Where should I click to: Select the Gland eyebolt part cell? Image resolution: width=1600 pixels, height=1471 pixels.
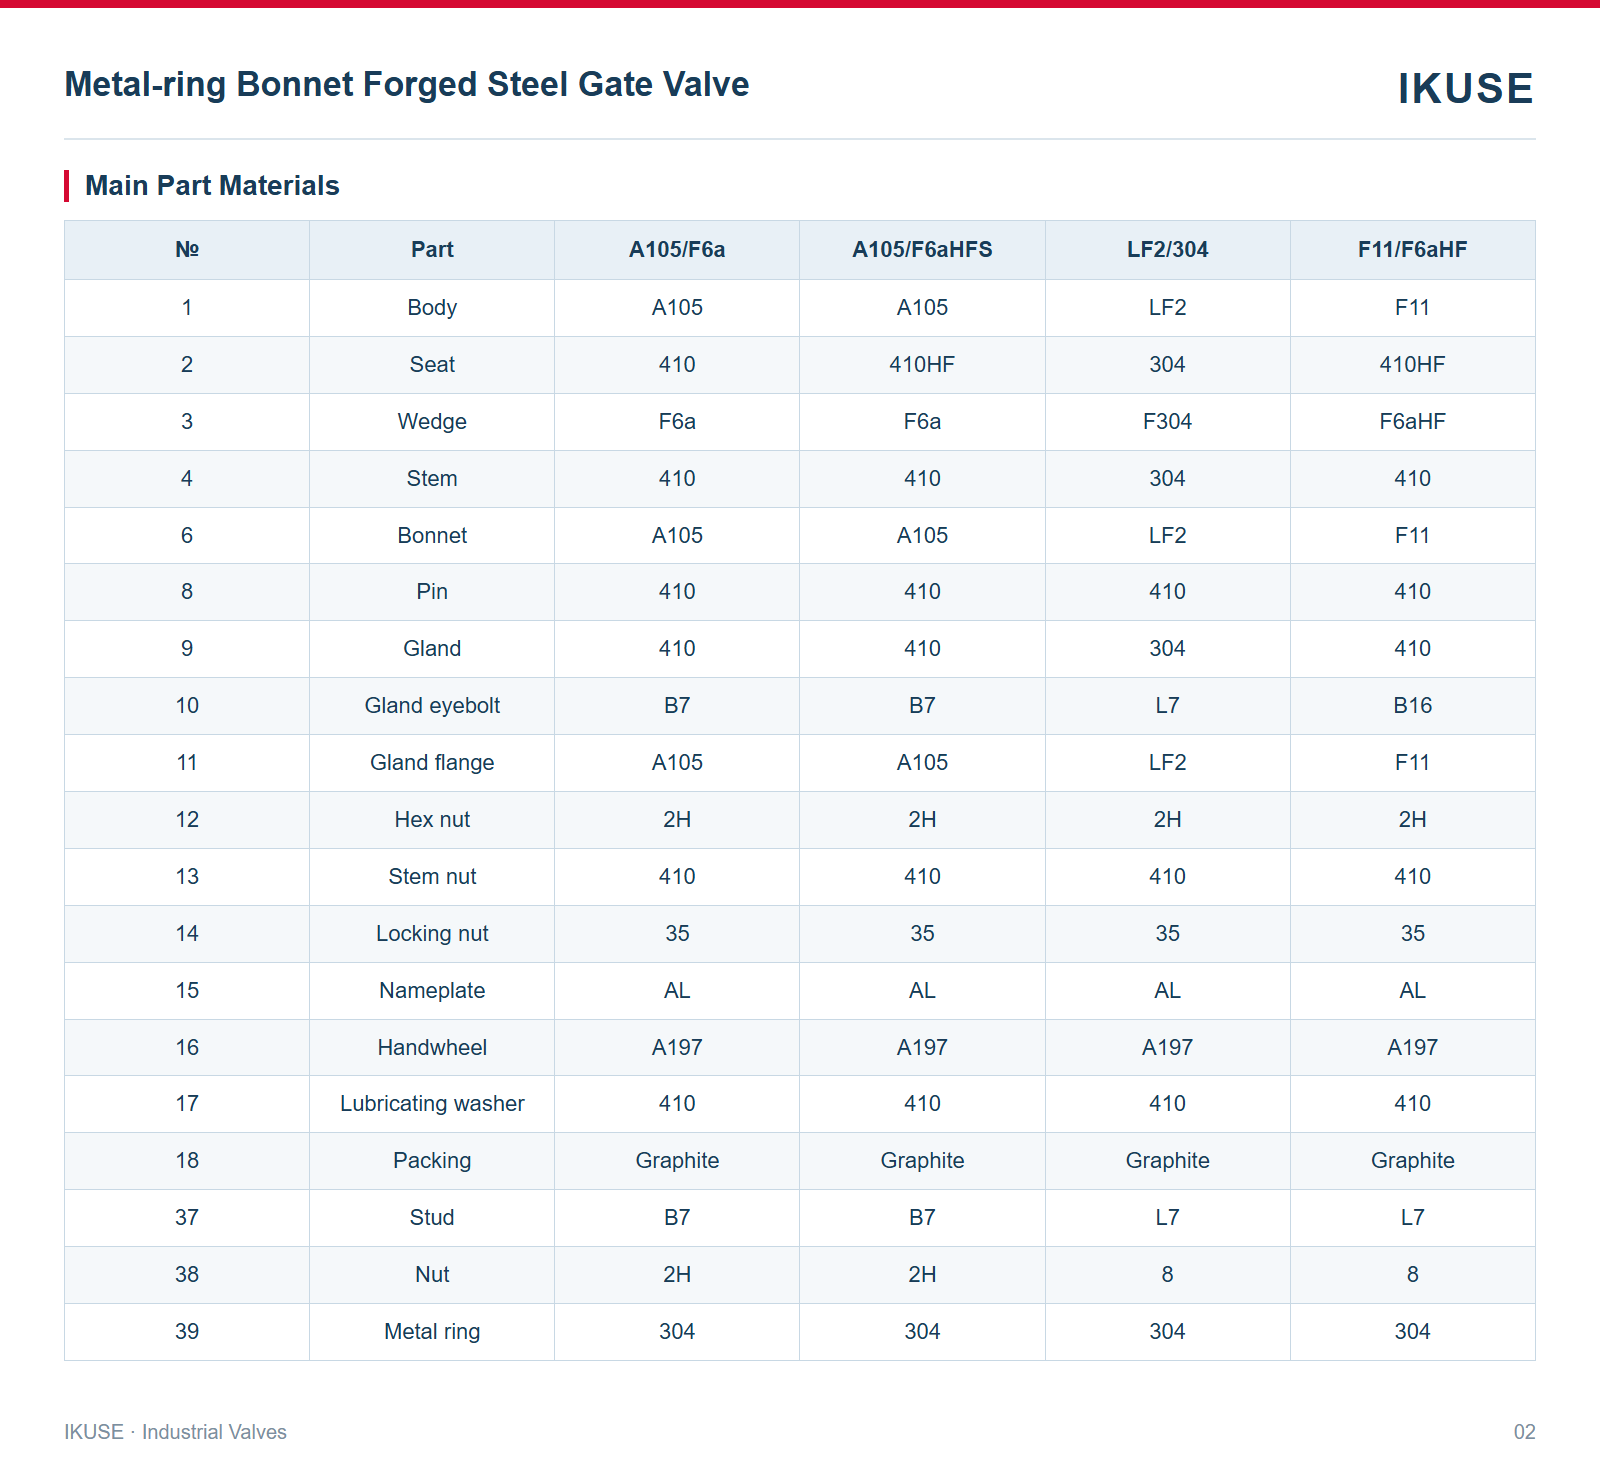point(432,706)
